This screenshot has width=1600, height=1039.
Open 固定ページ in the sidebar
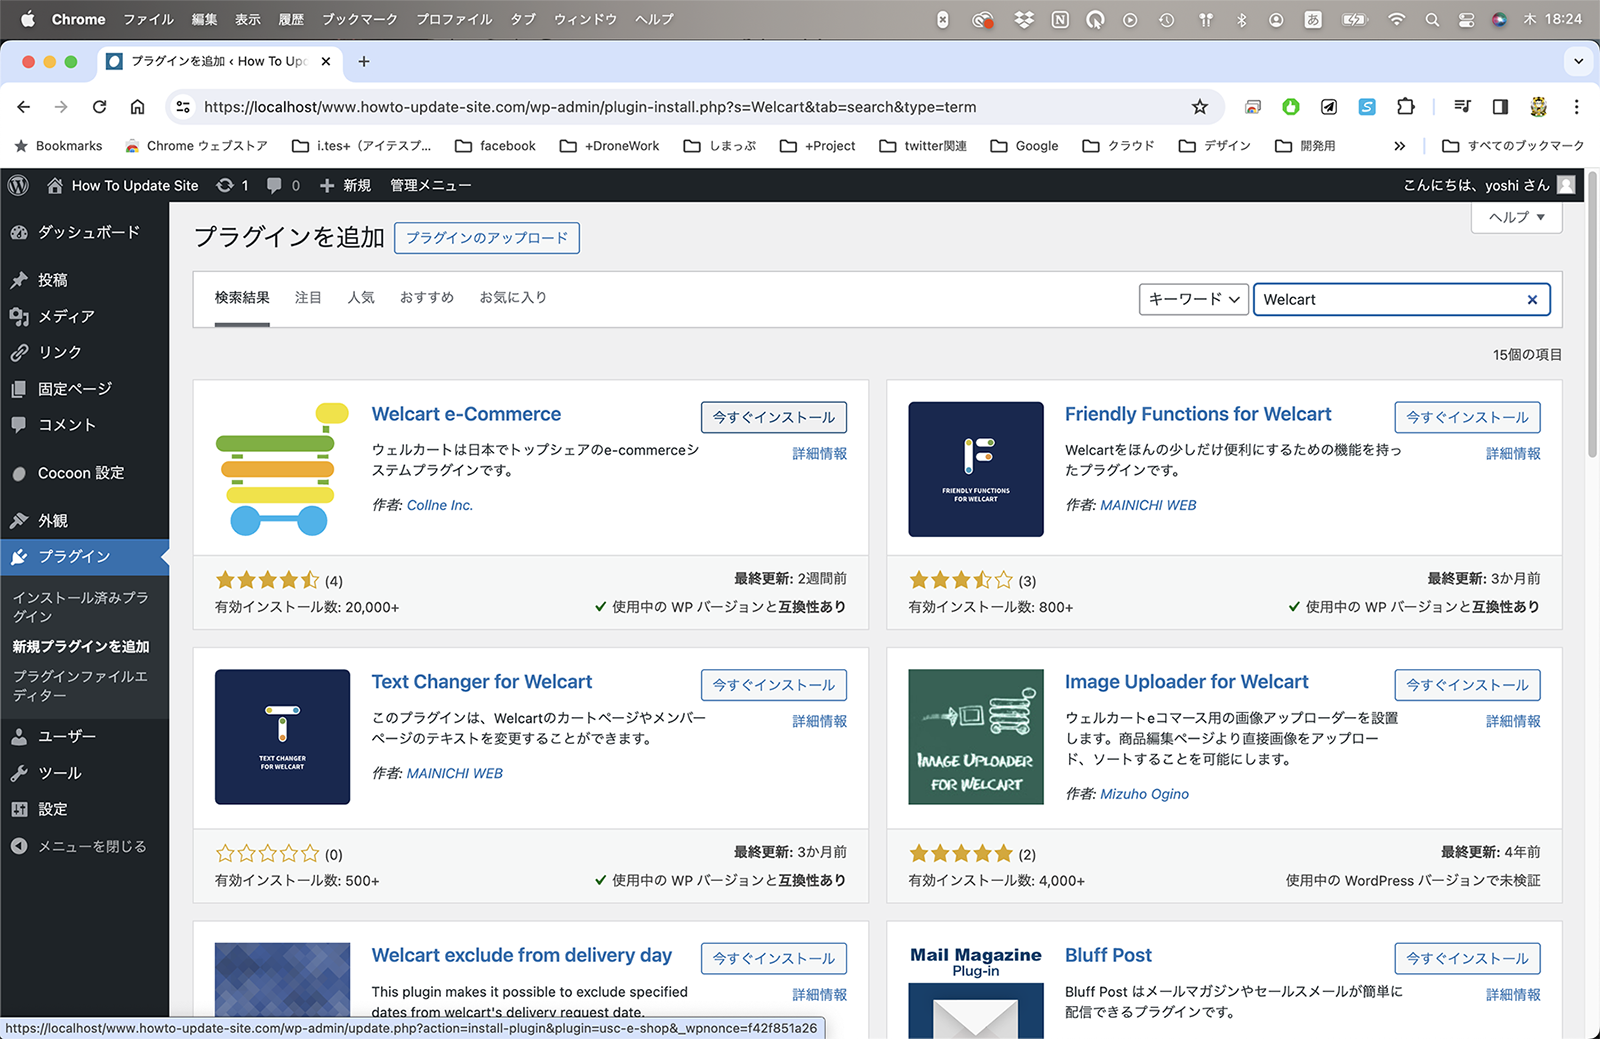click(85, 389)
